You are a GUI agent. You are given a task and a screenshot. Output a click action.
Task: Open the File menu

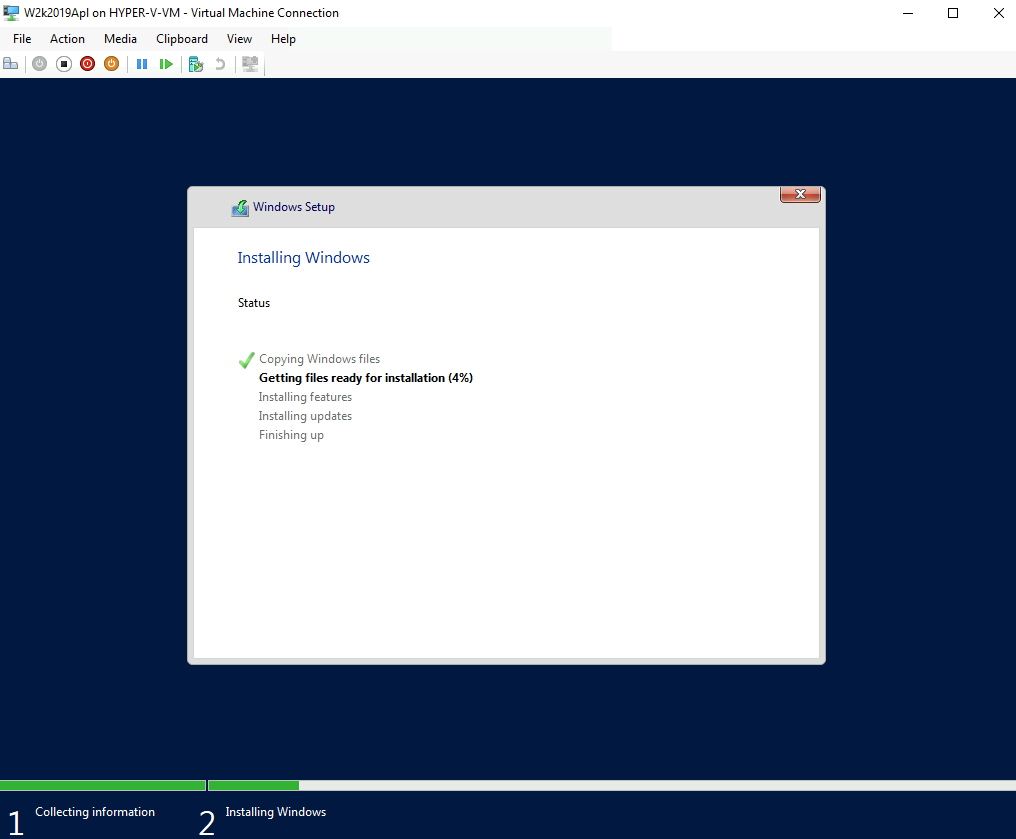(22, 39)
